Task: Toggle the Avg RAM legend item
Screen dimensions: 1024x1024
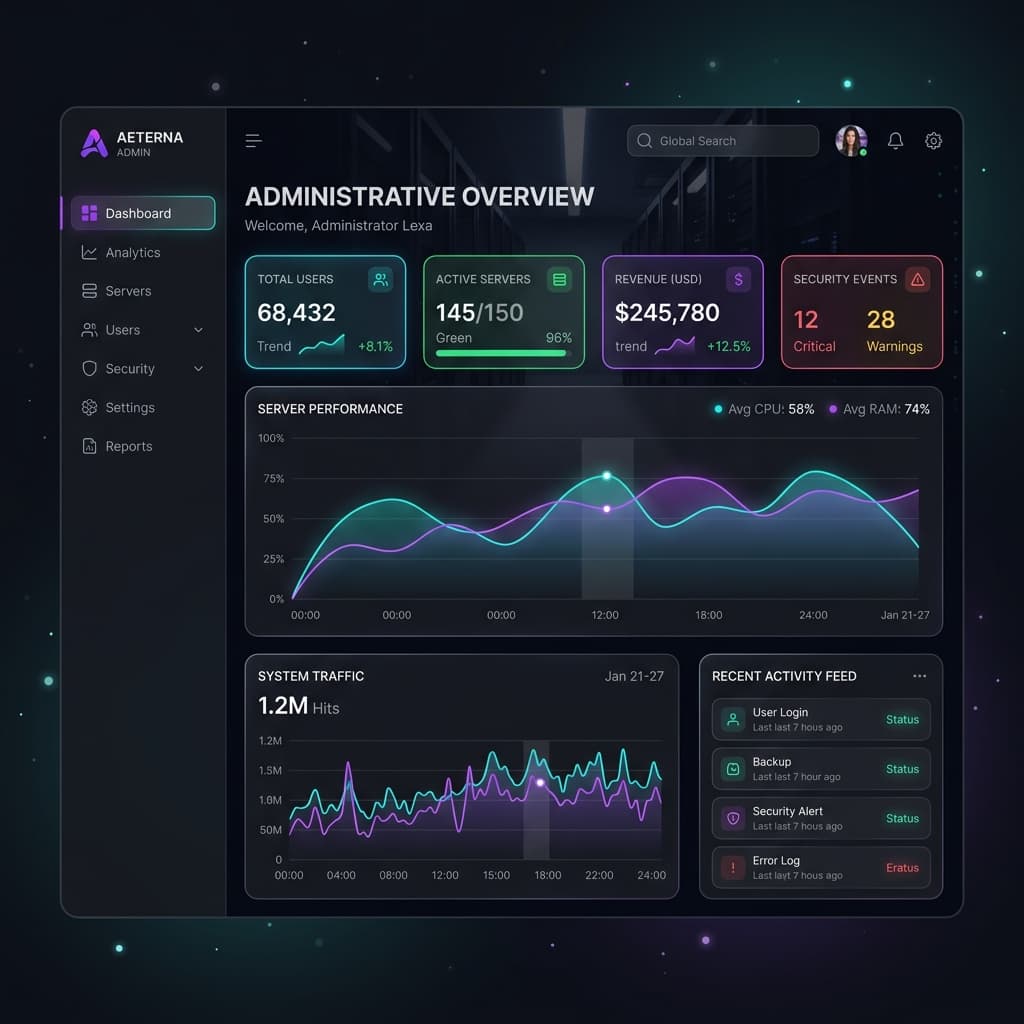Action: click(x=879, y=409)
